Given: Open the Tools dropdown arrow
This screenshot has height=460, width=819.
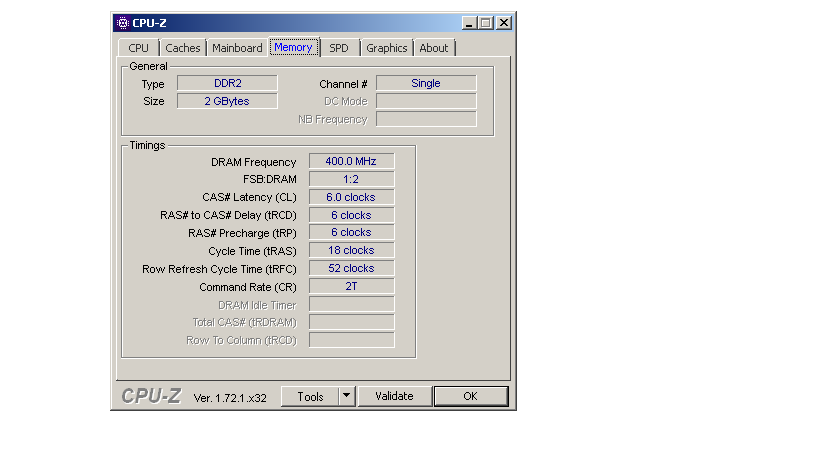Looking at the screenshot, I should (346, 396).
